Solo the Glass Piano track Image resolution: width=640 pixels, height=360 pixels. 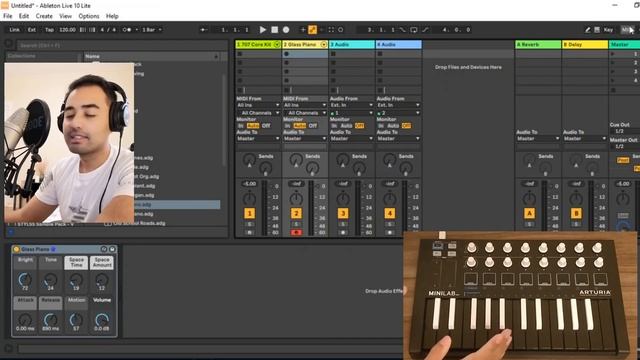tap(296, 224)
